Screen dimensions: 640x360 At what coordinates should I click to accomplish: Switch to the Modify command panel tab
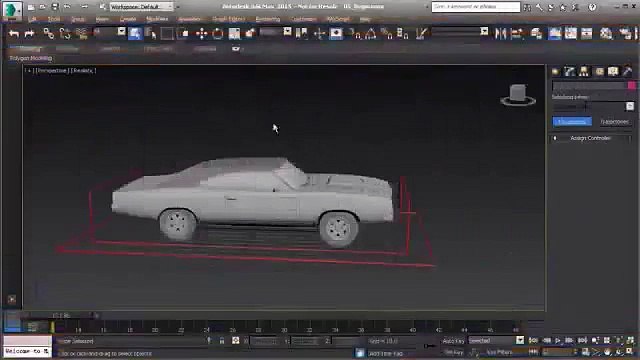(x=570, y=72)
